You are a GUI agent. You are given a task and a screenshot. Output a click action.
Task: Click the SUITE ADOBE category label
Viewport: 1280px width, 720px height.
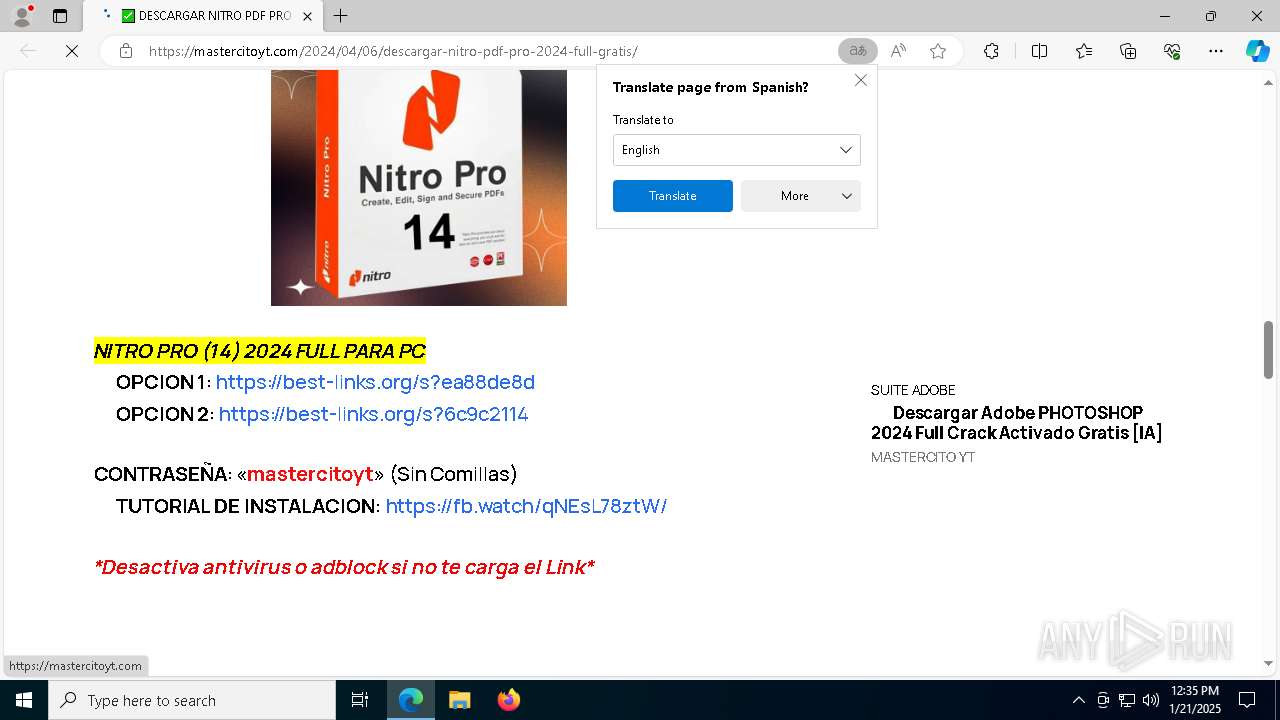[x=913, y=390]
